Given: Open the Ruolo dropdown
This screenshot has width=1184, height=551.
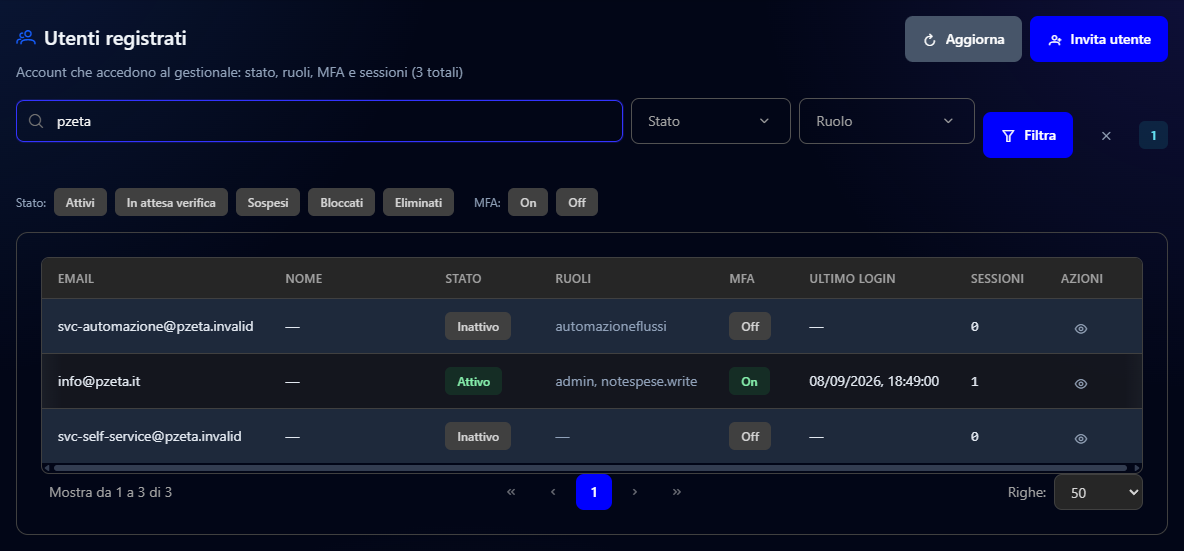Looking at the screenshot, I should pos(886,121).
